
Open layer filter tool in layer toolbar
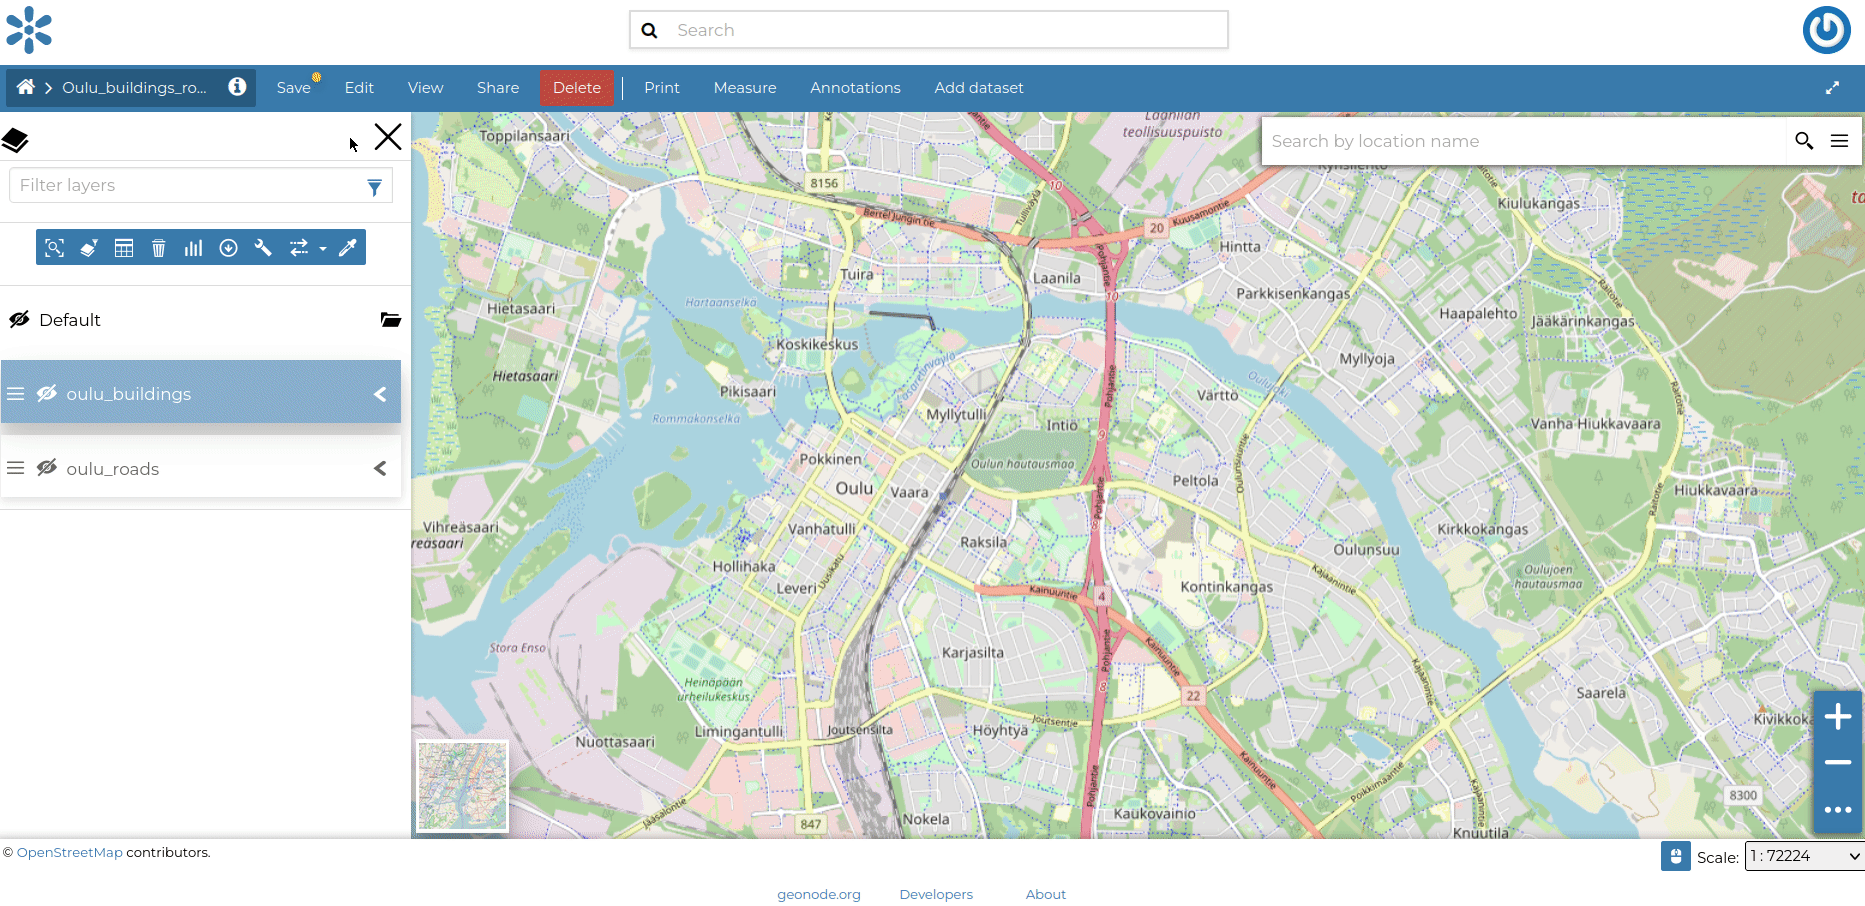[89, 248]
